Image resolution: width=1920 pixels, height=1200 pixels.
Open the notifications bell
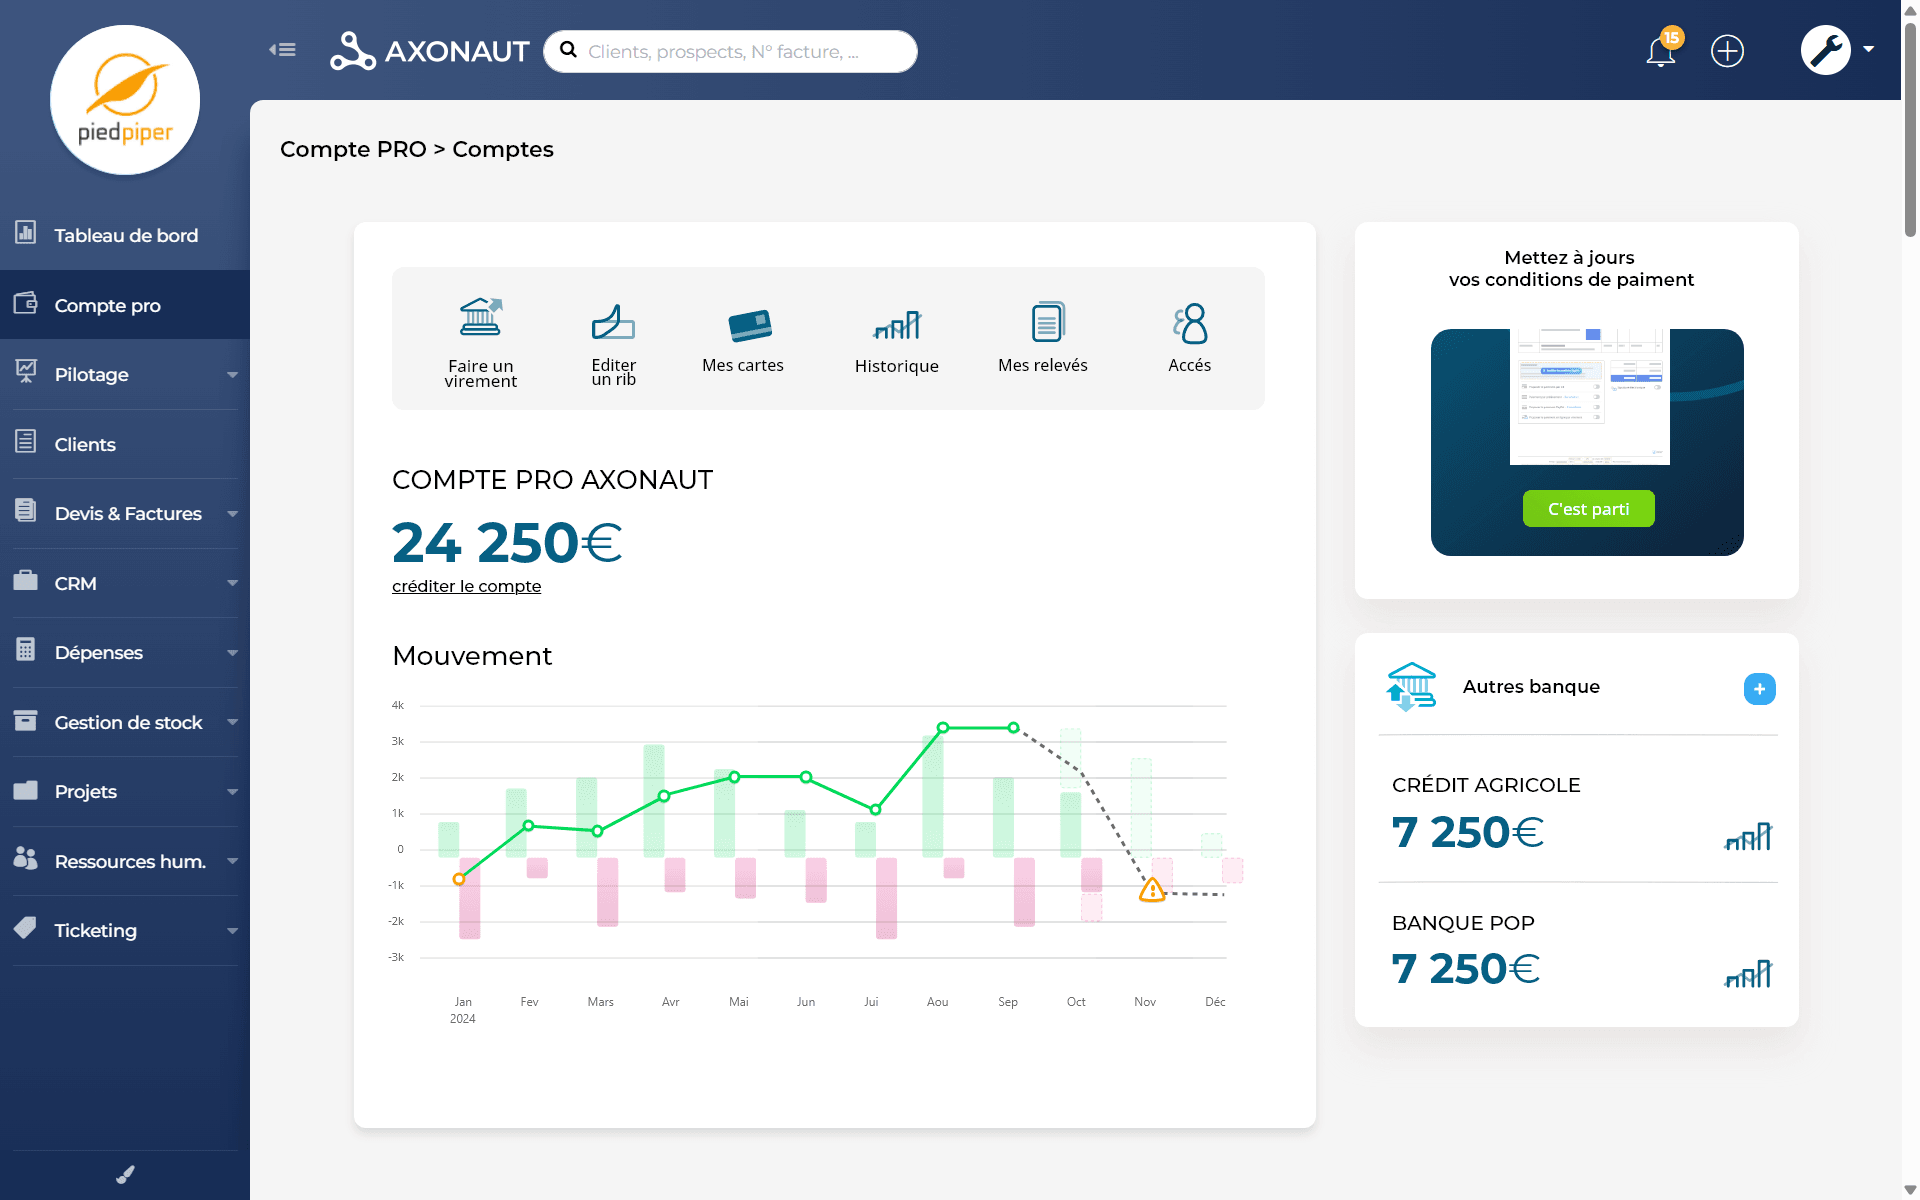pos(1661,51)
